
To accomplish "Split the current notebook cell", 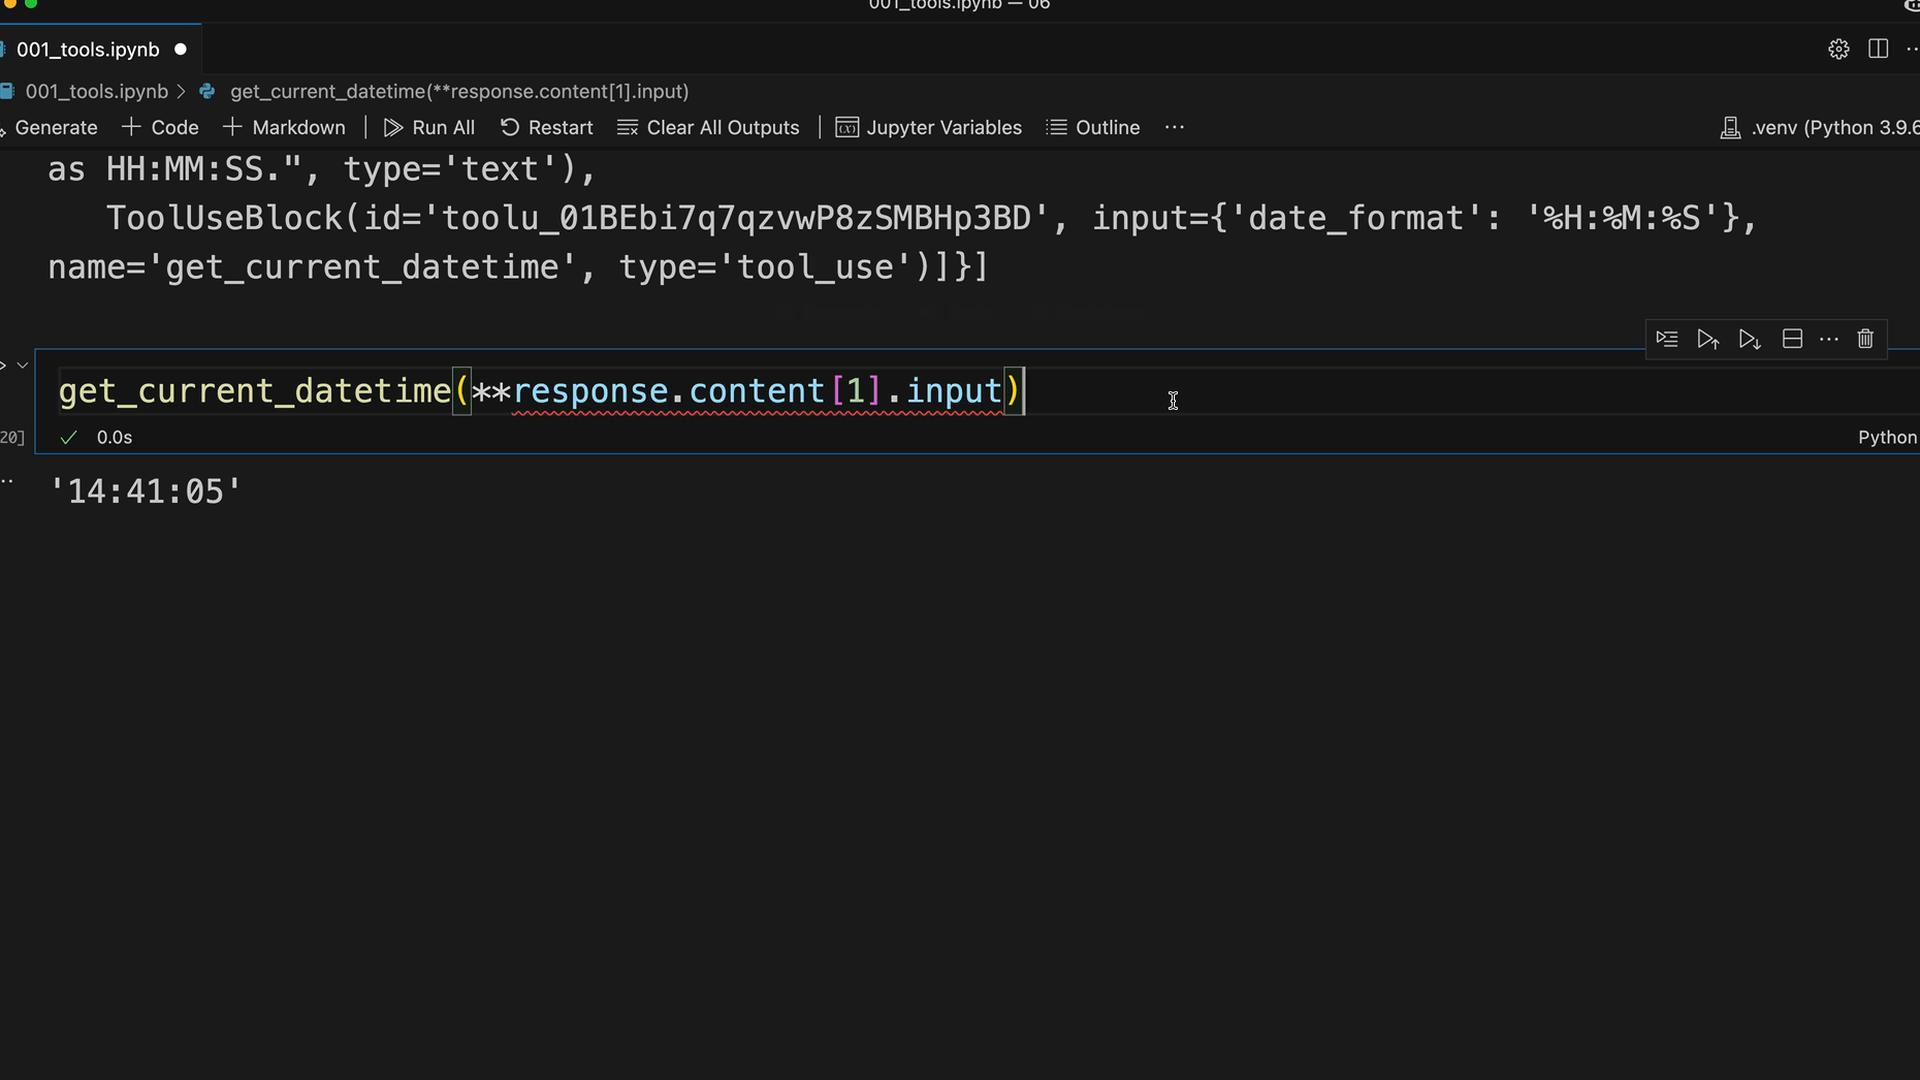I will point(1792,339).
